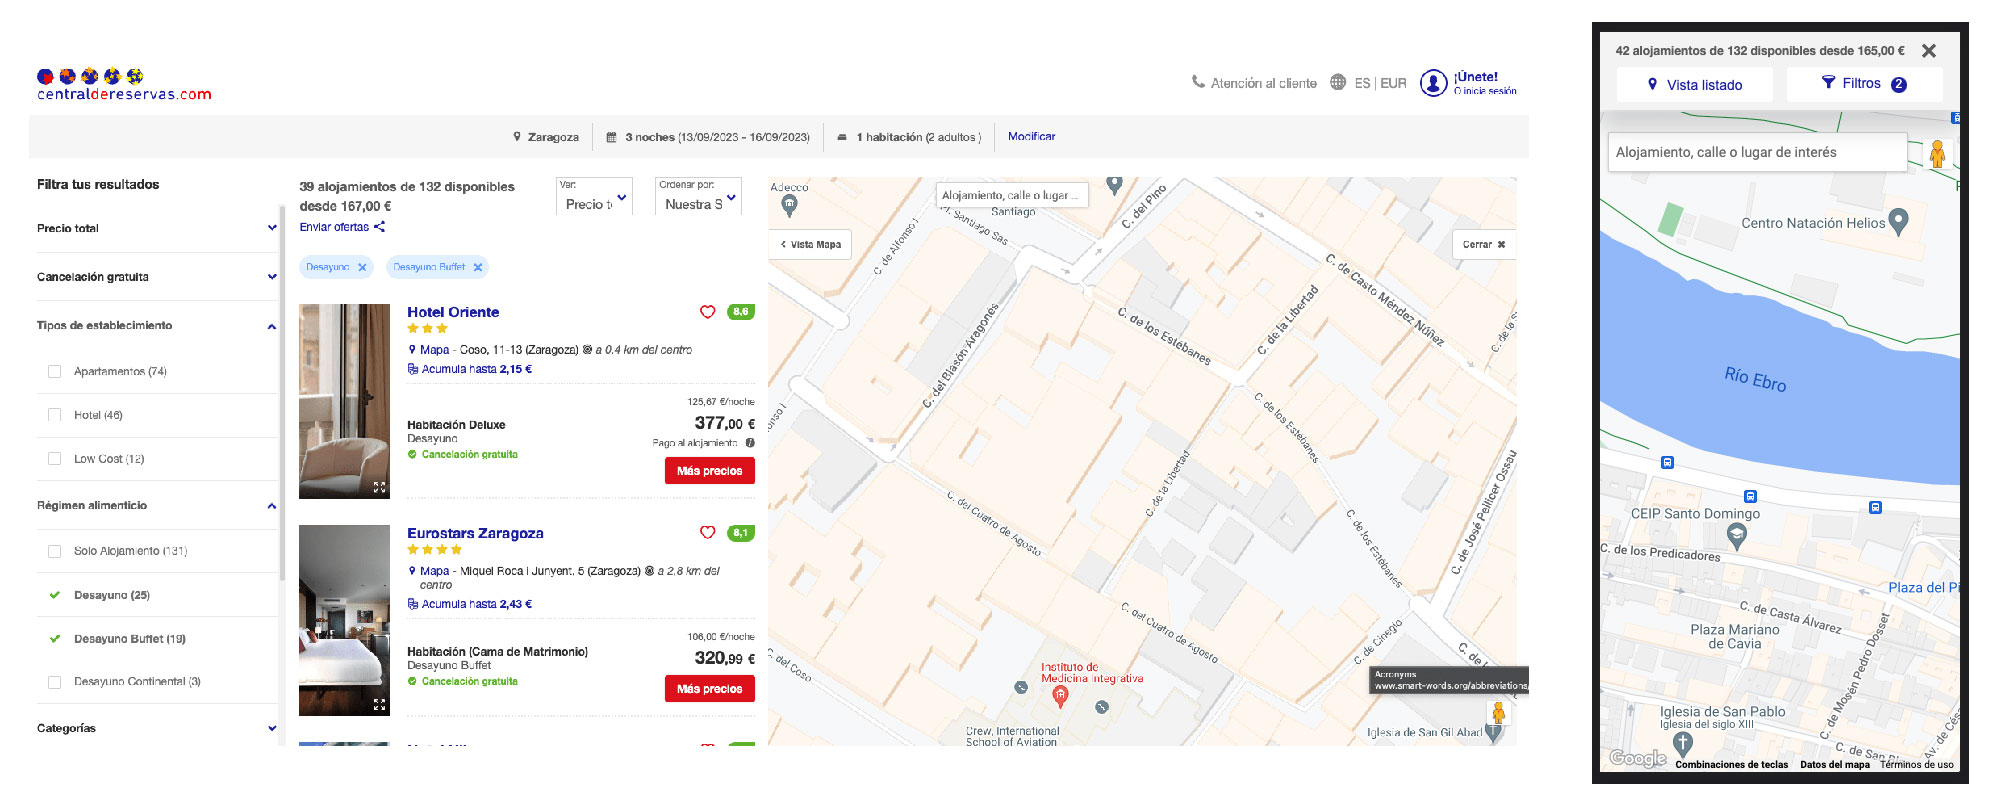Click Enviar ofertas link
Screen dimensions: 2000x800
click(x=334, y=227)
